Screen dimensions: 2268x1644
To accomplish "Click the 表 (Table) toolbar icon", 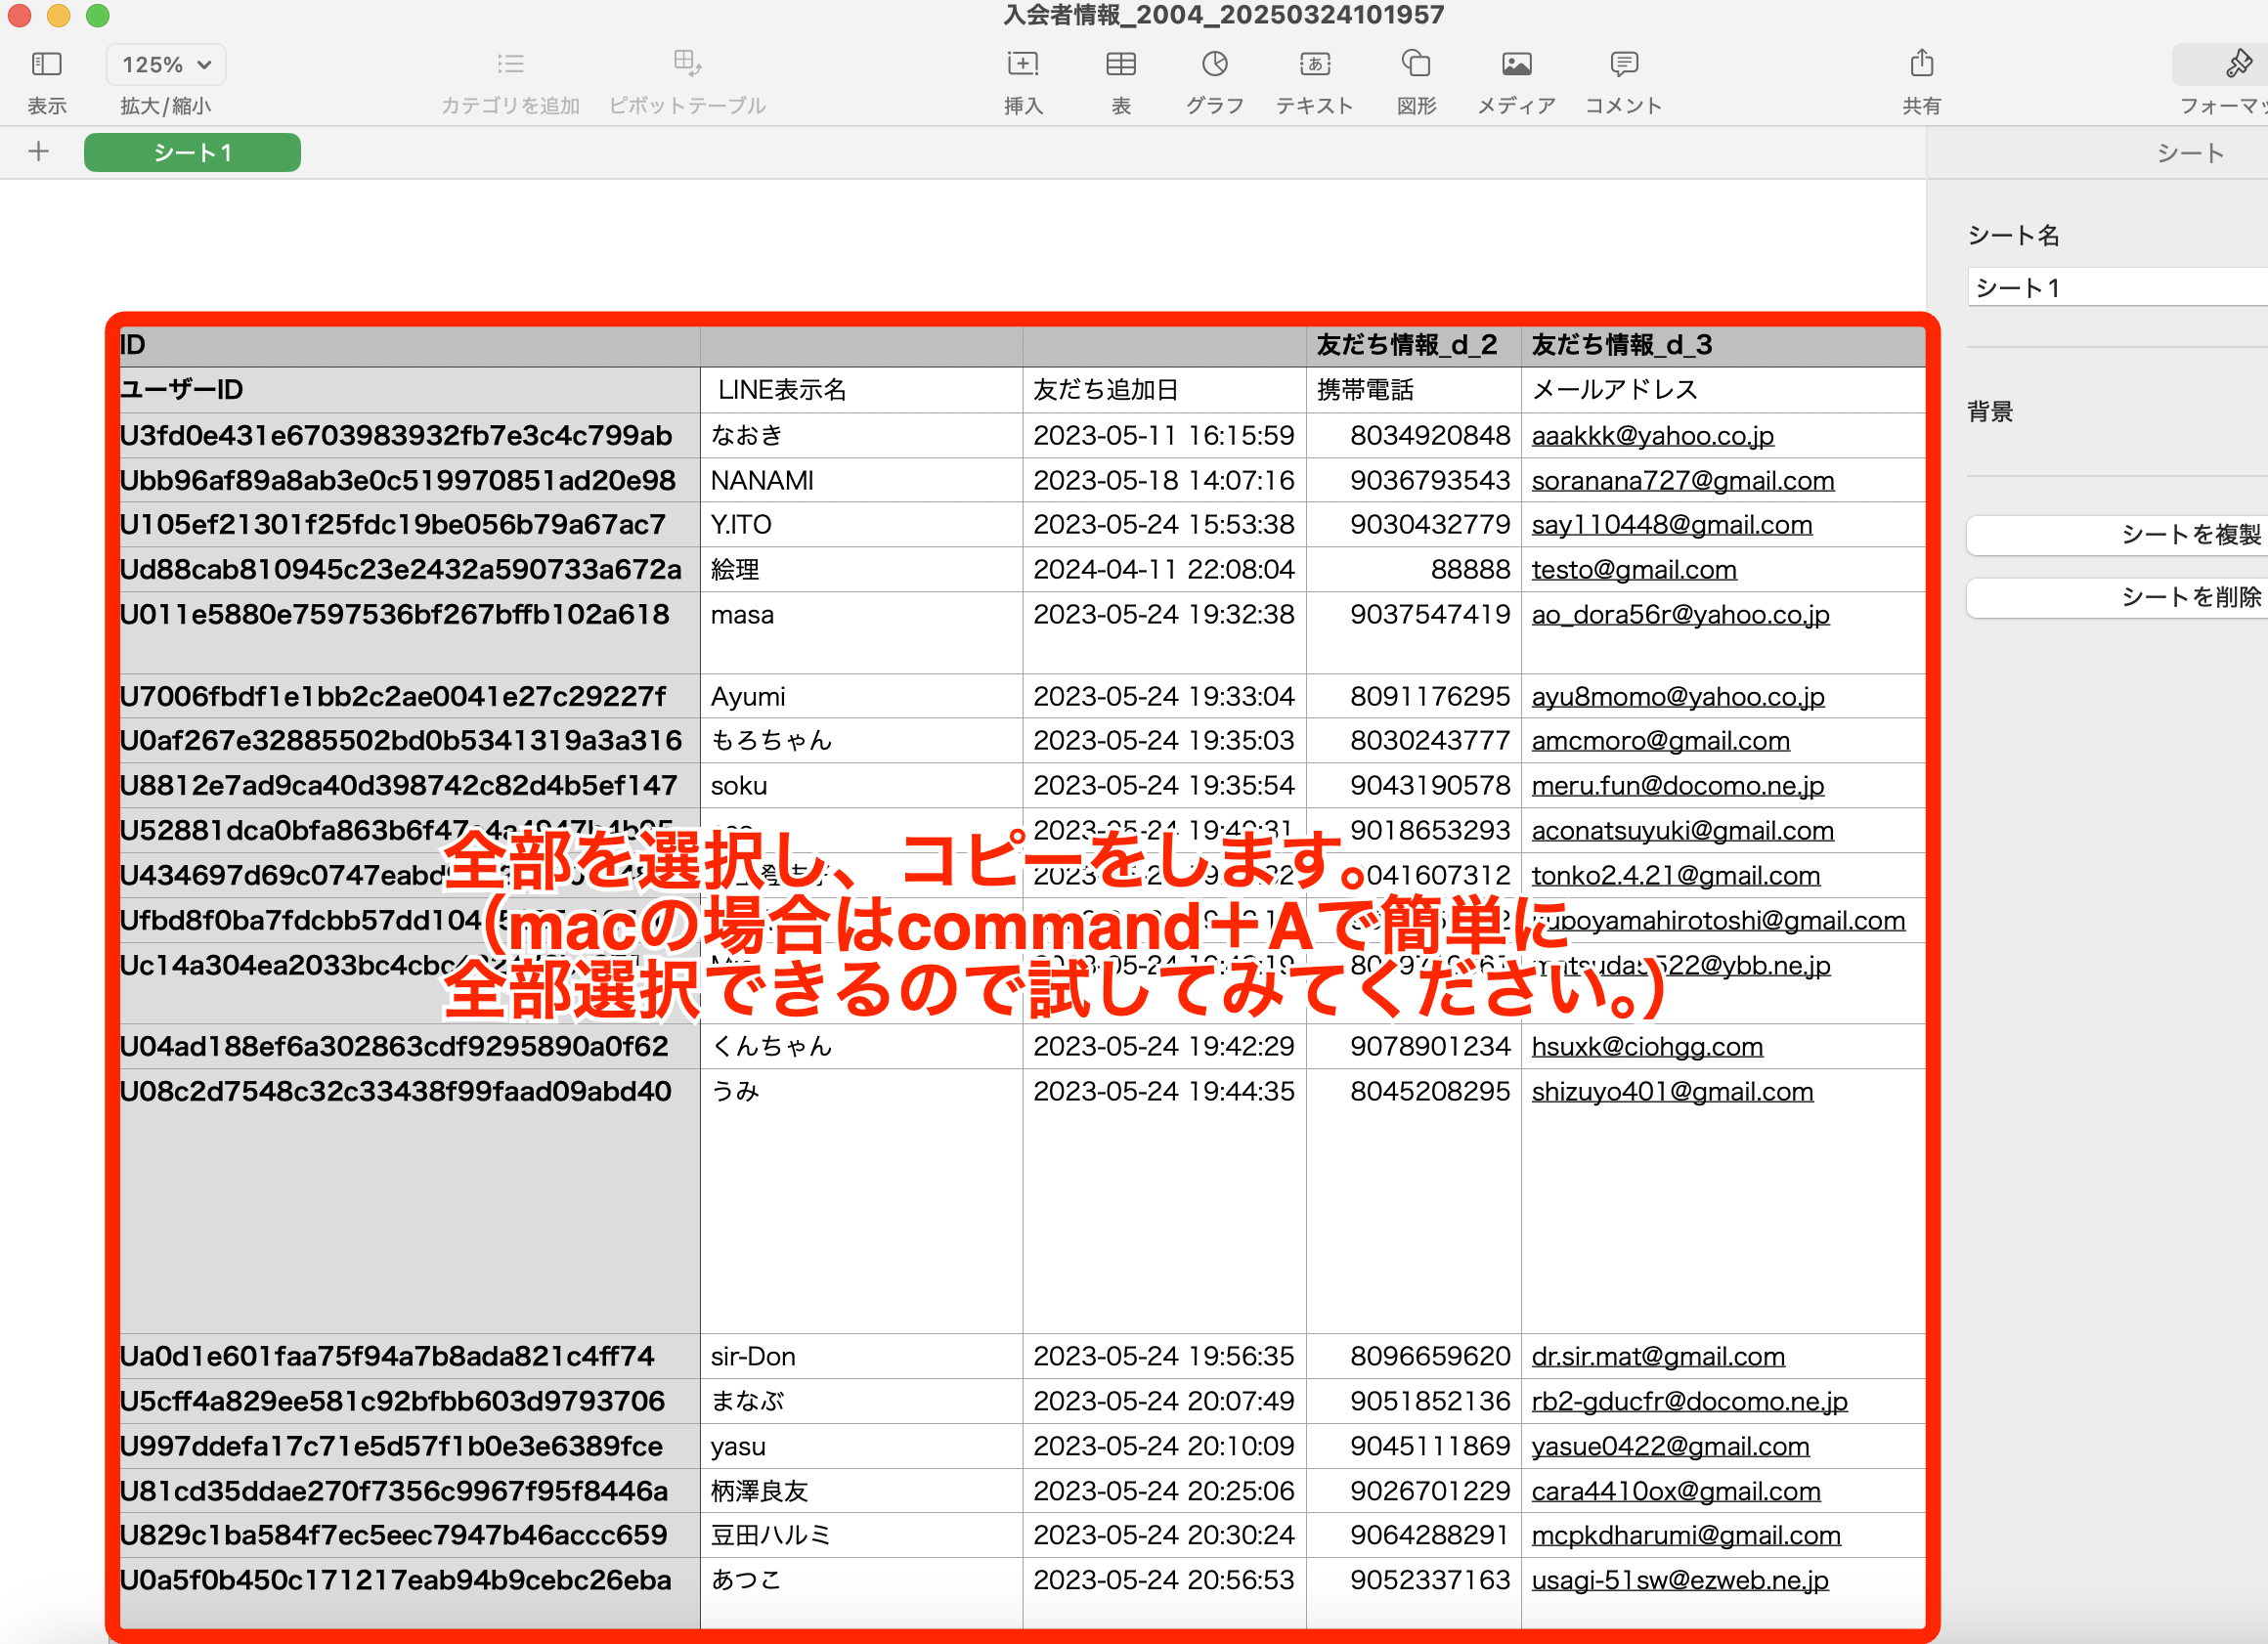I will click(1121, 64).
